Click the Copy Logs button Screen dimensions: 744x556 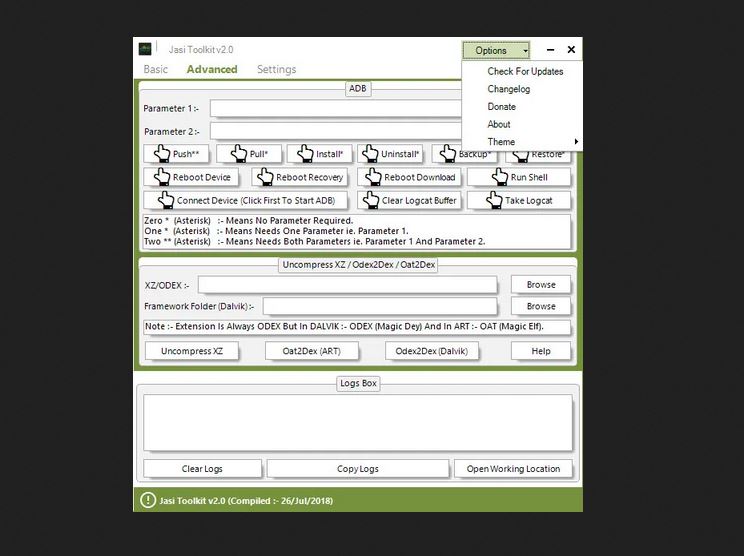point(358,469)
